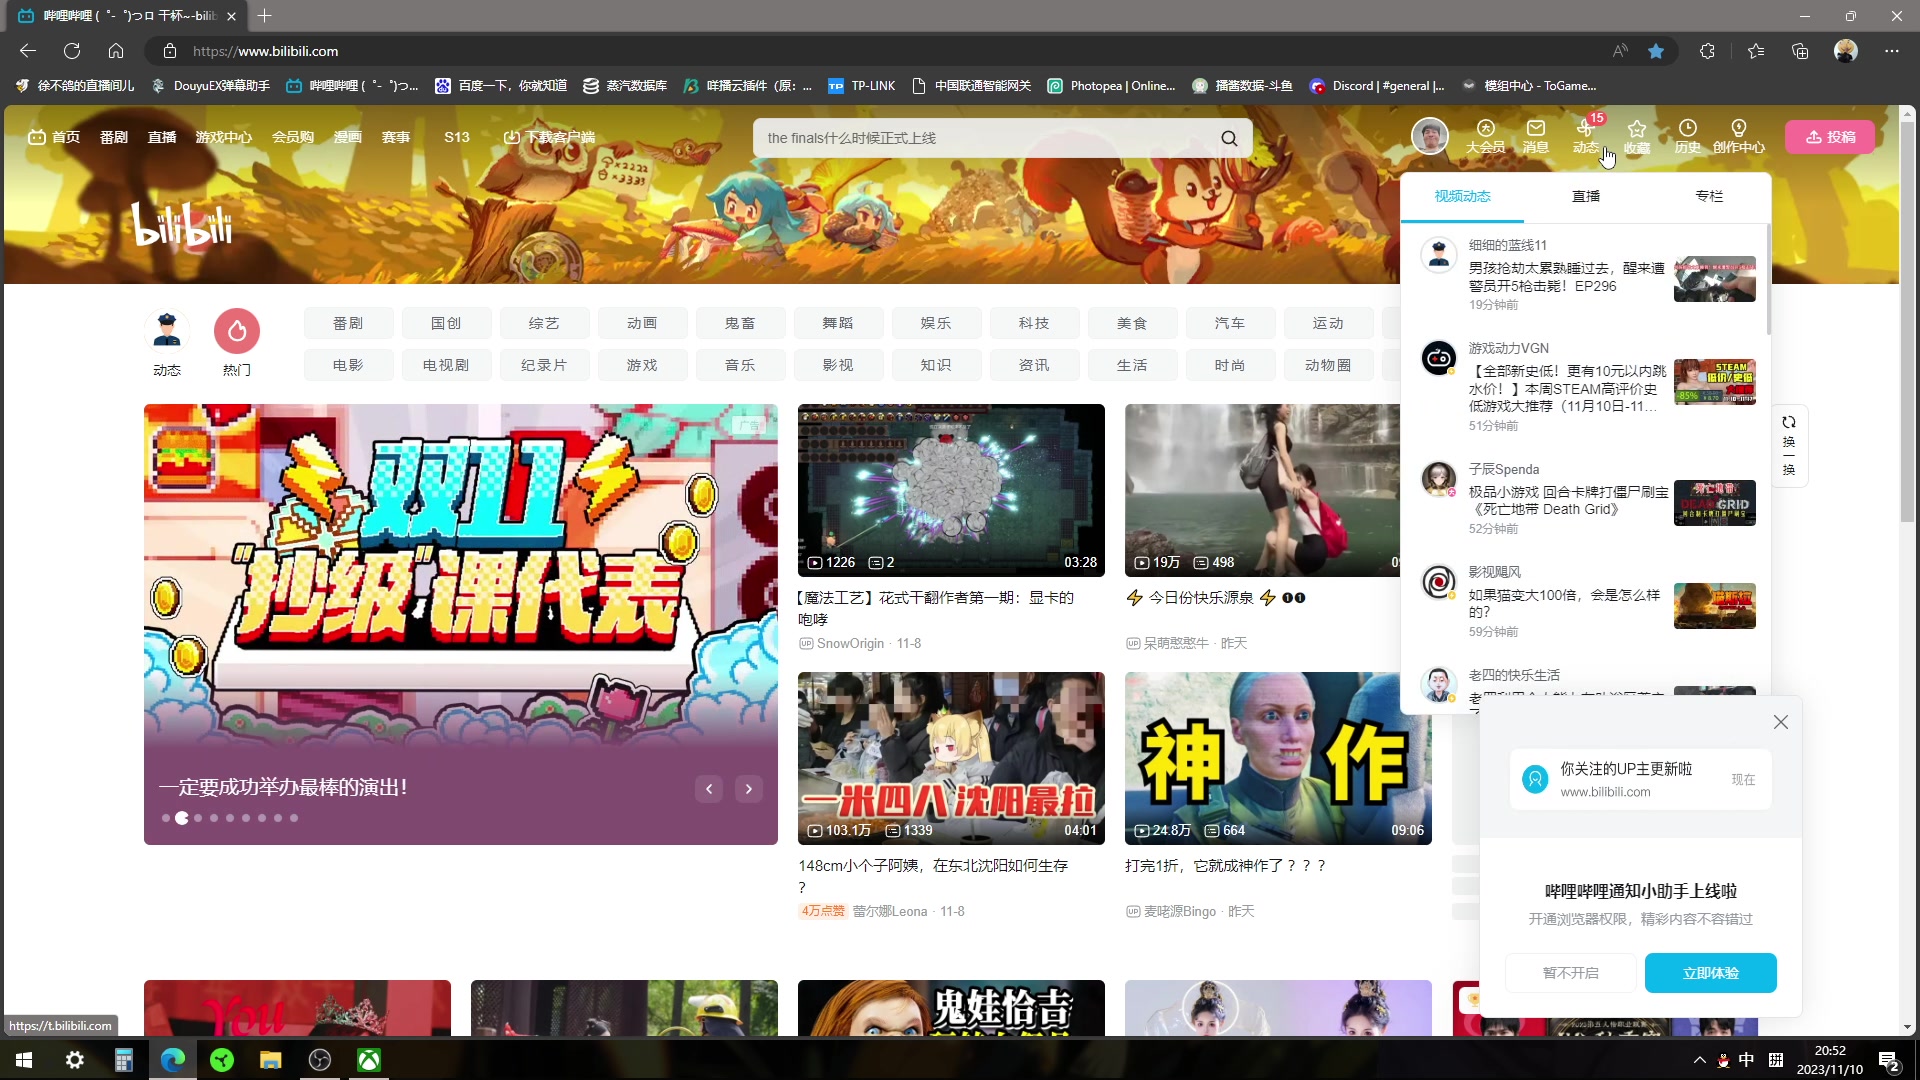Image resolution: width=1920 pixels, height=1080 pixels.
Task: Go to the next carousel slide
Action: pyautogui.click(x=749, y=789)
